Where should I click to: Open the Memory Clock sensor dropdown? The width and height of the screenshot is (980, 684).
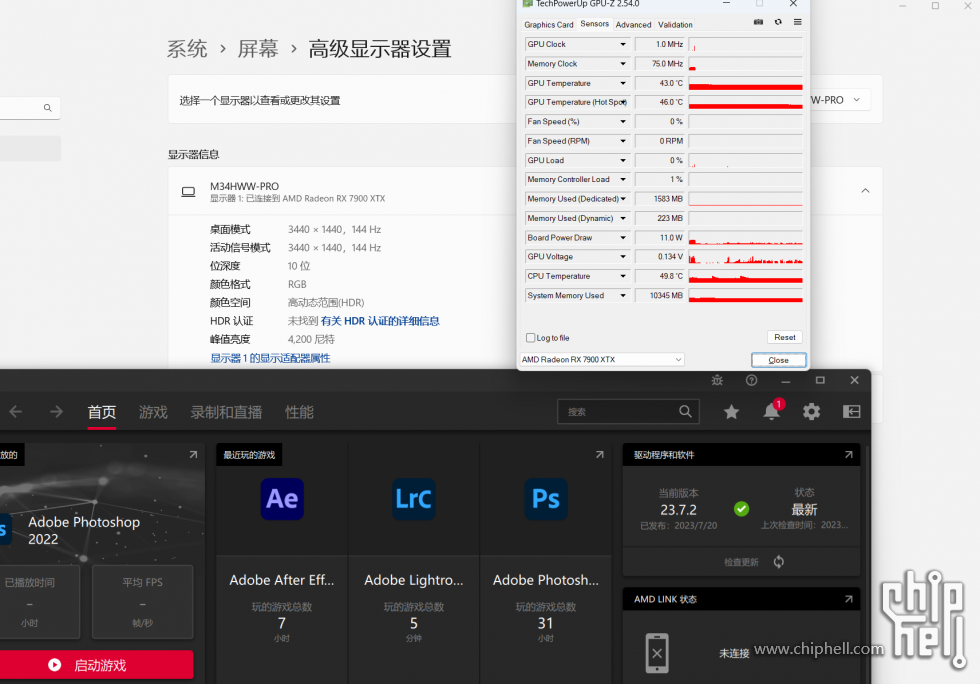tap(622, 64)
